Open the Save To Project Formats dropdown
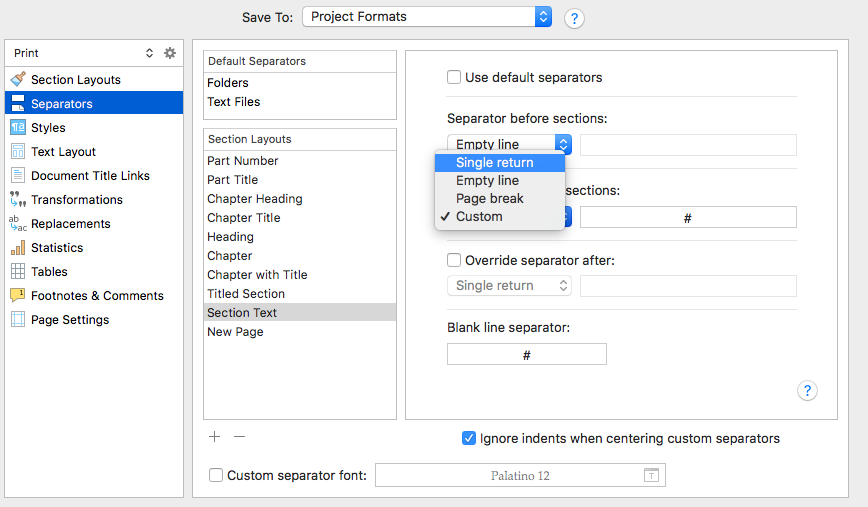 [427, 16]
